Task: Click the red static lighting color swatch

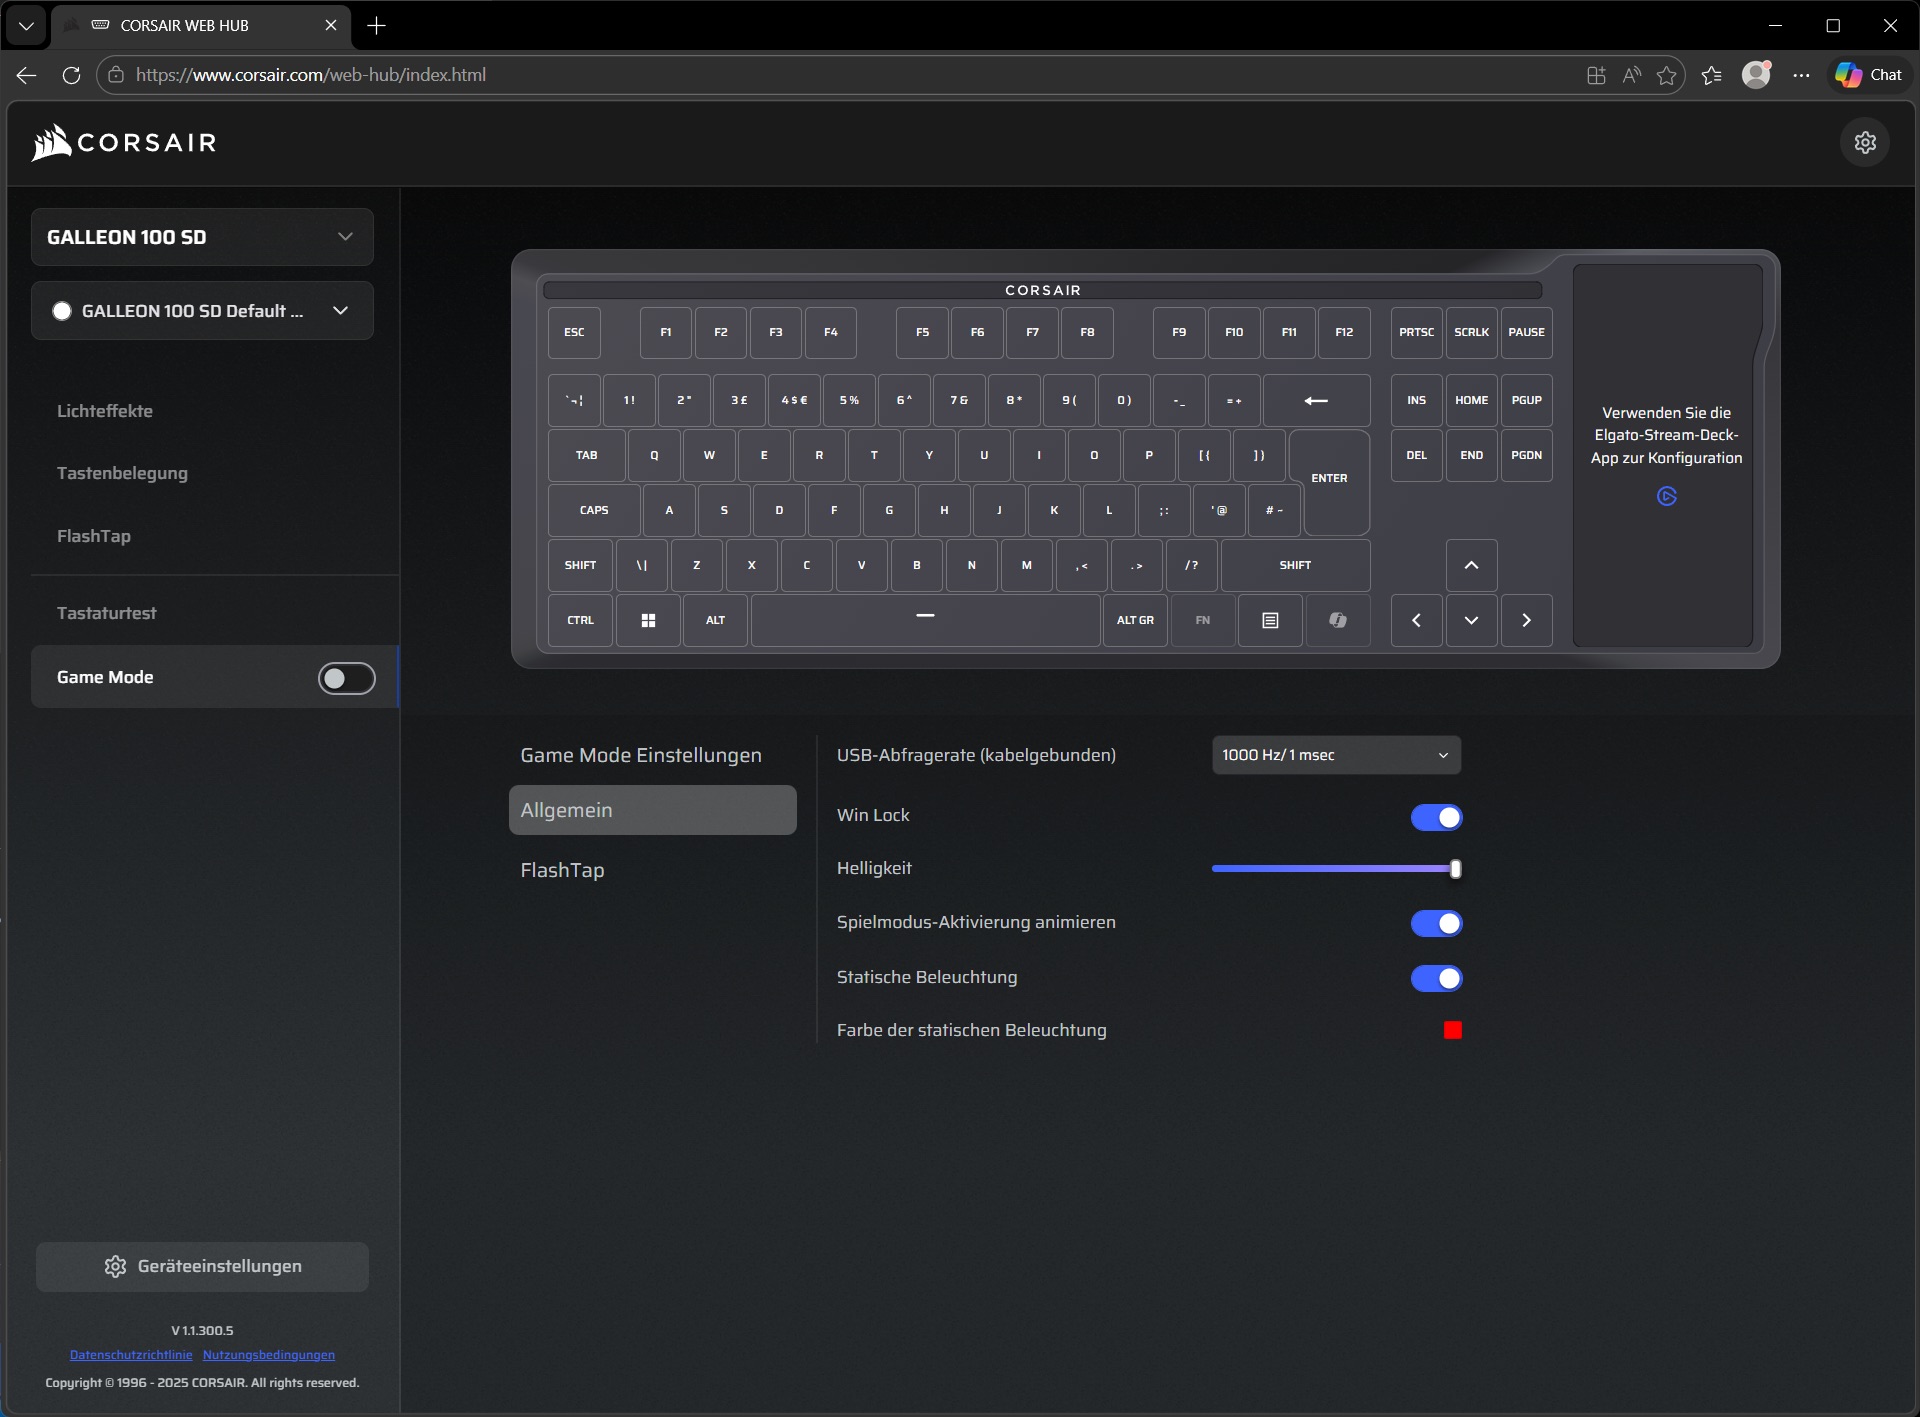Action: coord(1452,1030)
